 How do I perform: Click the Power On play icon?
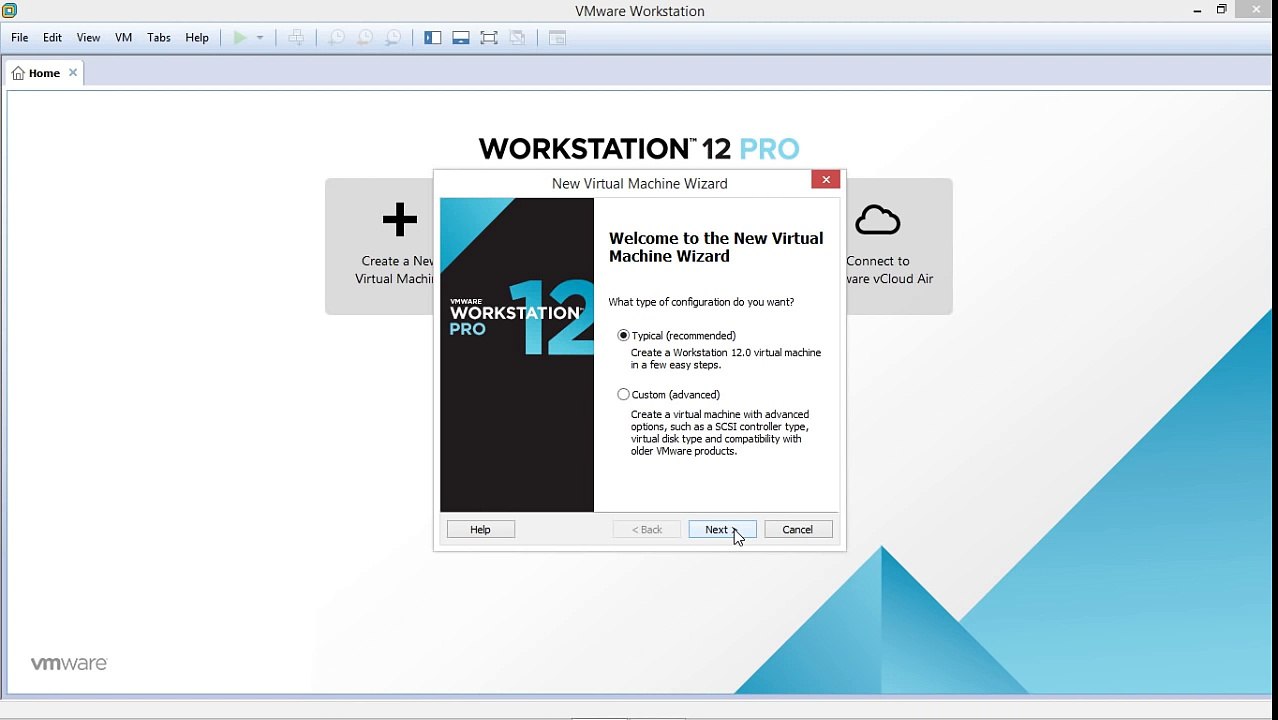[x=239, y=38]
